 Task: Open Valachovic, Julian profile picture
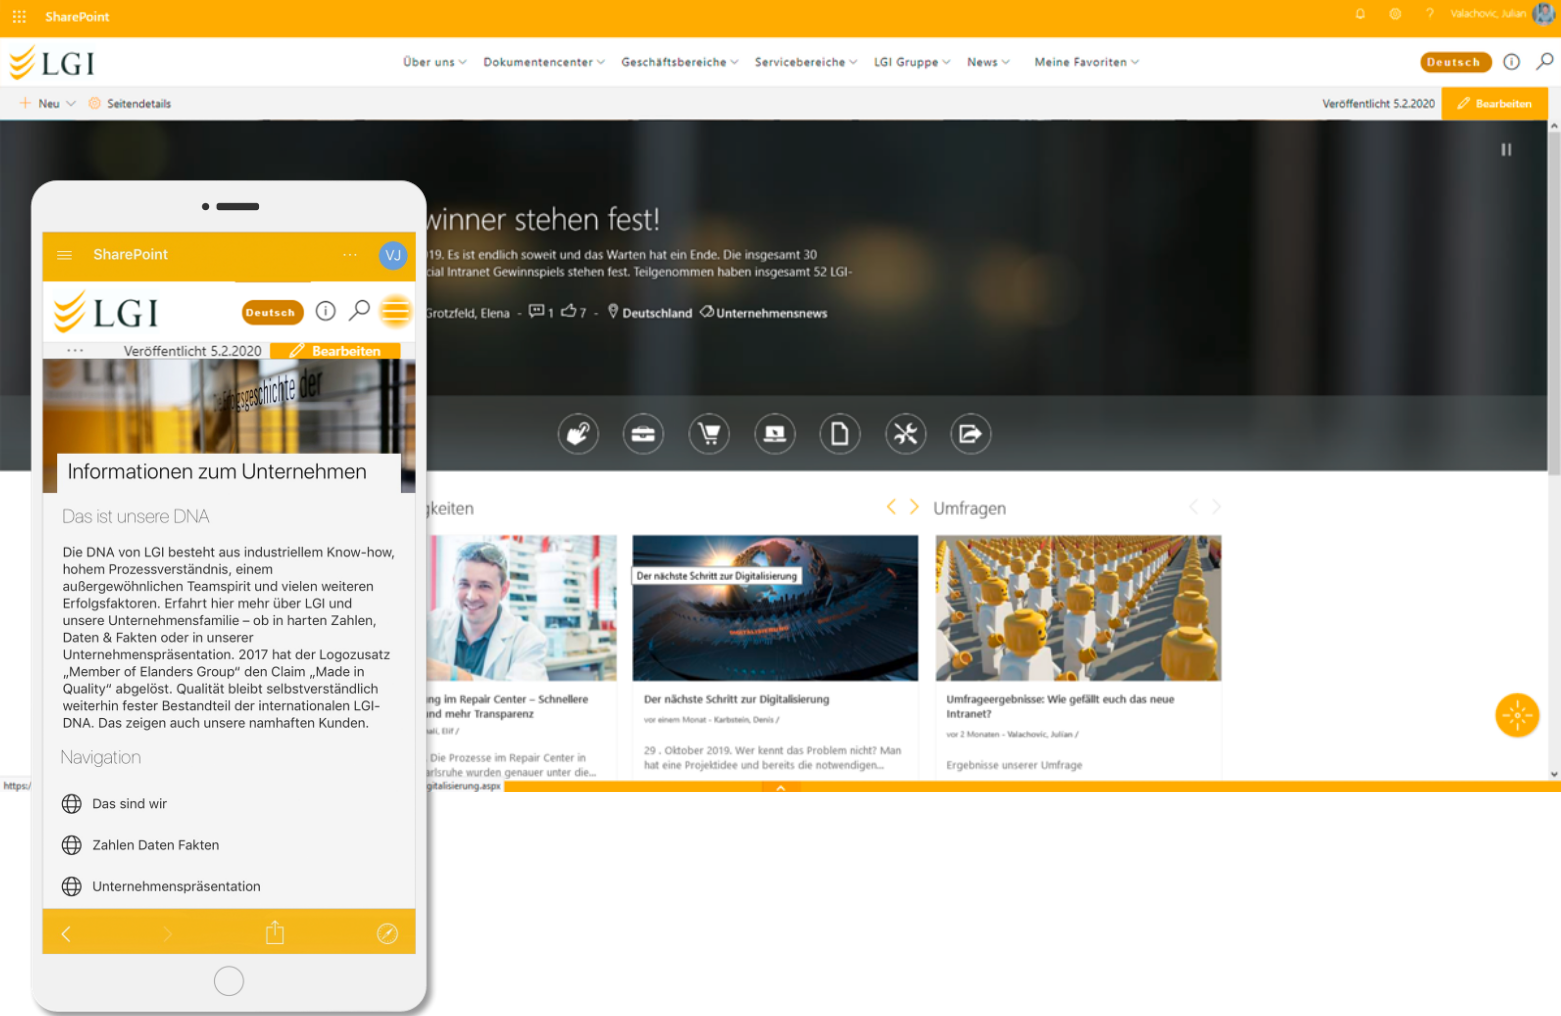coord(1543,13)
